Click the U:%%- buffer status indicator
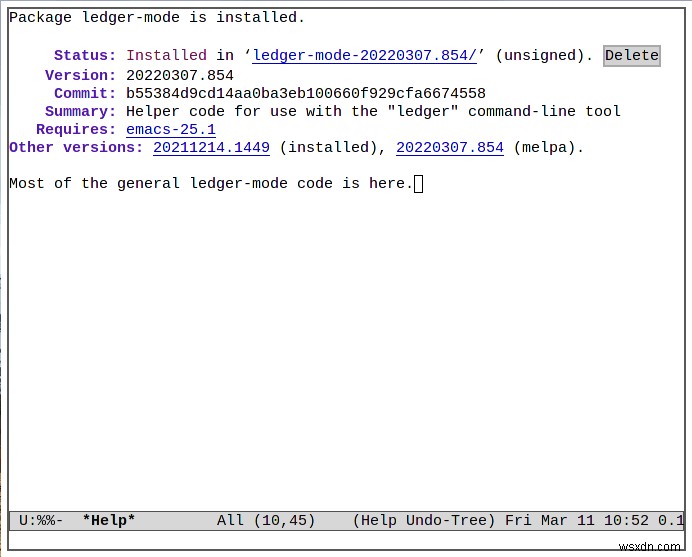This screenshot has width=692, height=557. tap(41, 521)
